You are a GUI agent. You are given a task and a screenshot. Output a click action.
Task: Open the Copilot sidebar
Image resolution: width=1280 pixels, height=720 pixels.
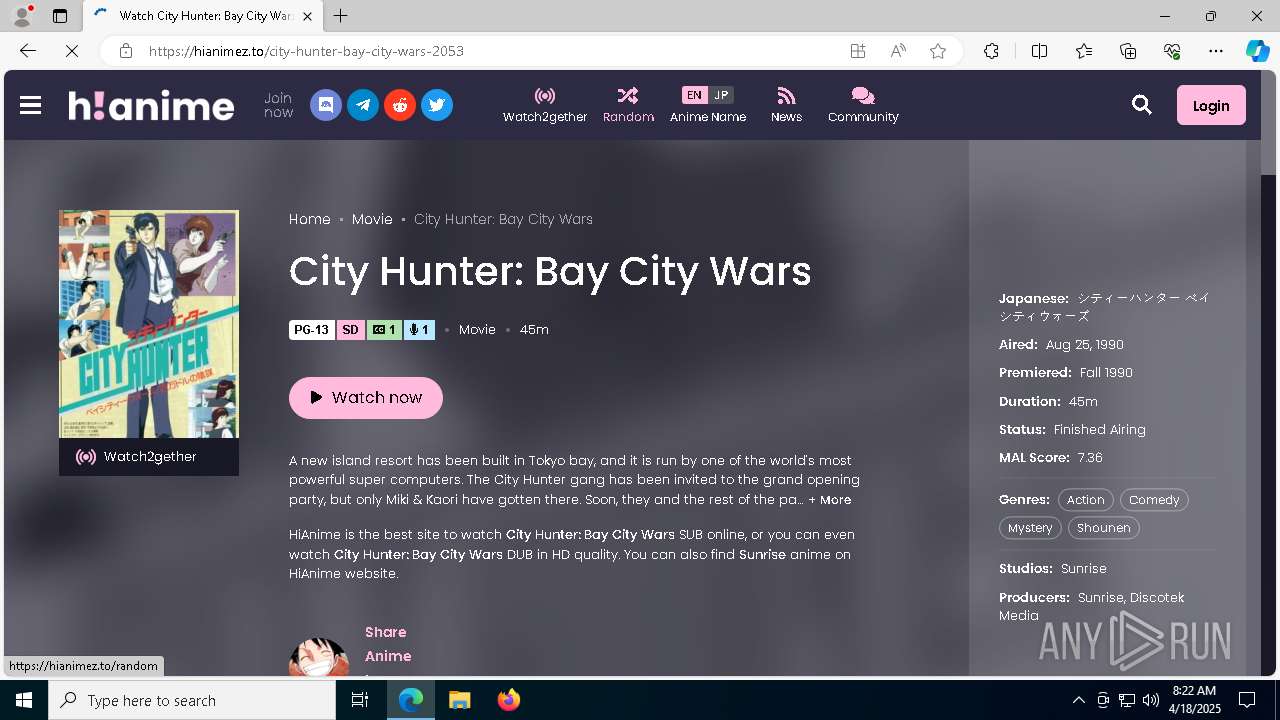pyautogui.click(x=1257, y=51)
